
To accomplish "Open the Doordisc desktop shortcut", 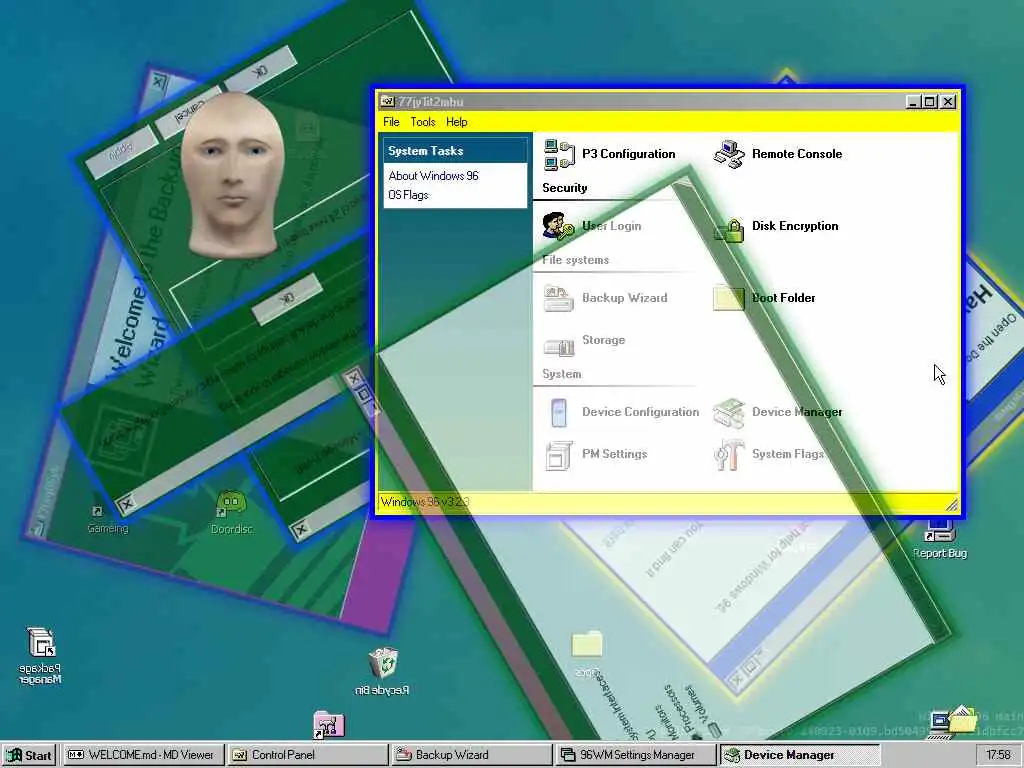I will (231, 513).
